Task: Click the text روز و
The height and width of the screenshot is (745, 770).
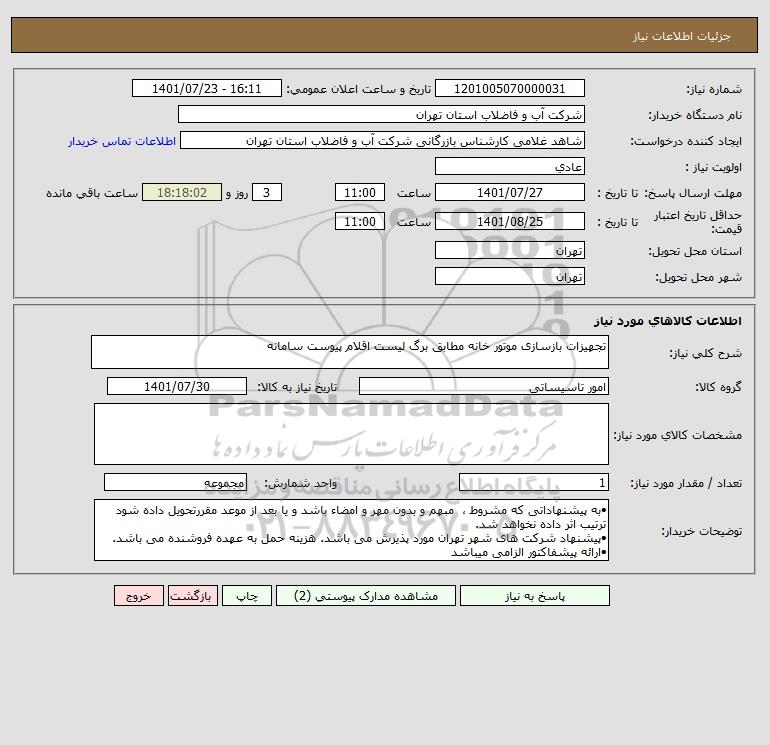Action: pos(237,193)
